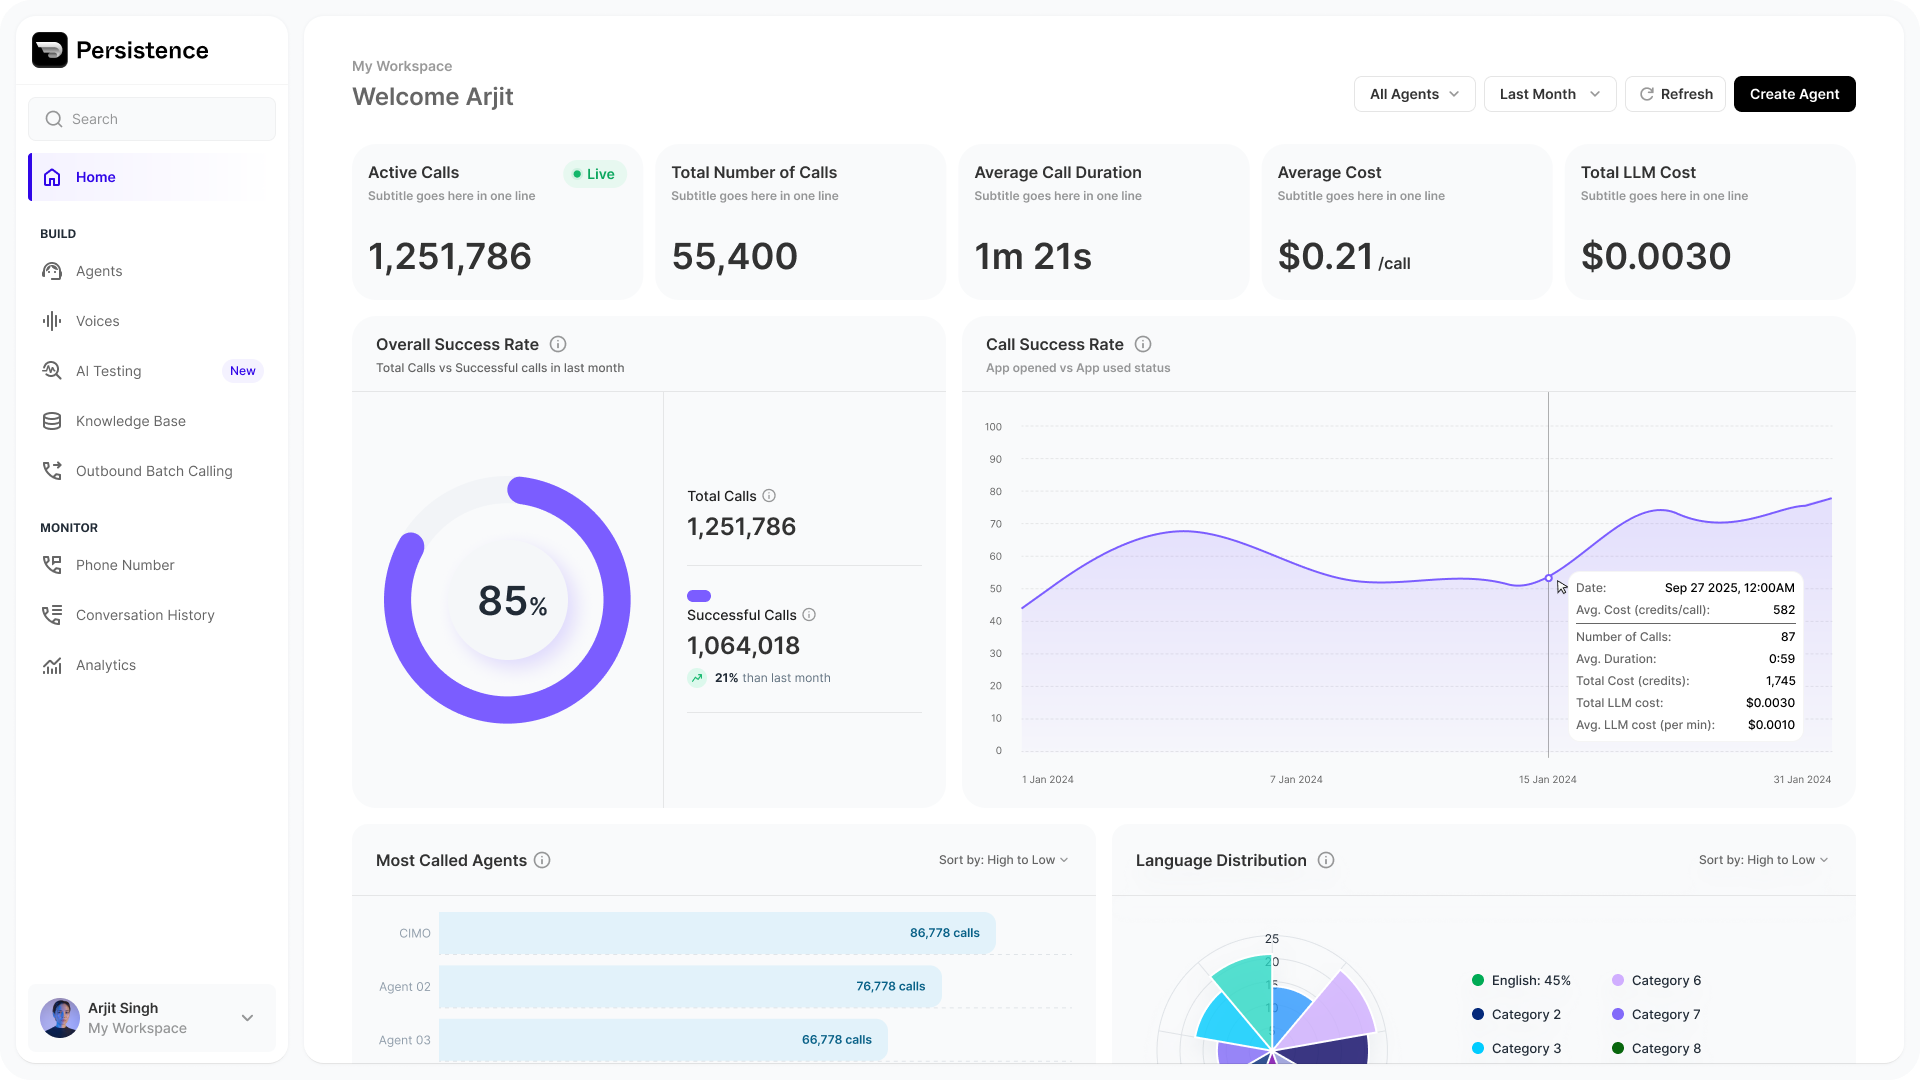Click the info icon next to Most Called Agents
The height and width of the screenshot is (1080, 1920).
(x=542, y=860)
